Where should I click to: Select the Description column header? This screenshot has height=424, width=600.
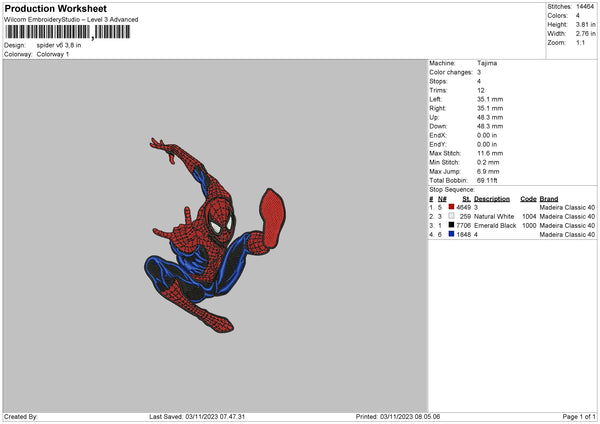(492, 198)
